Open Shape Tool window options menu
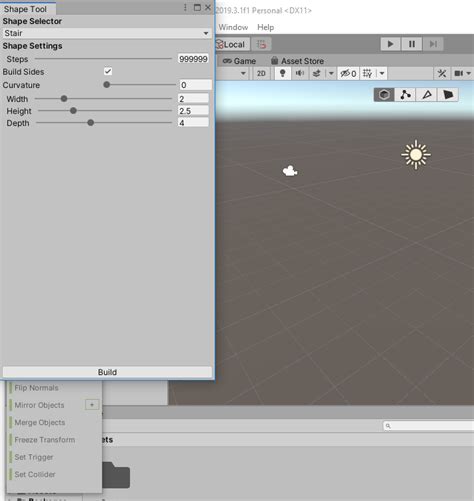This screenshot has height=501, width=474. pos(185,7)
